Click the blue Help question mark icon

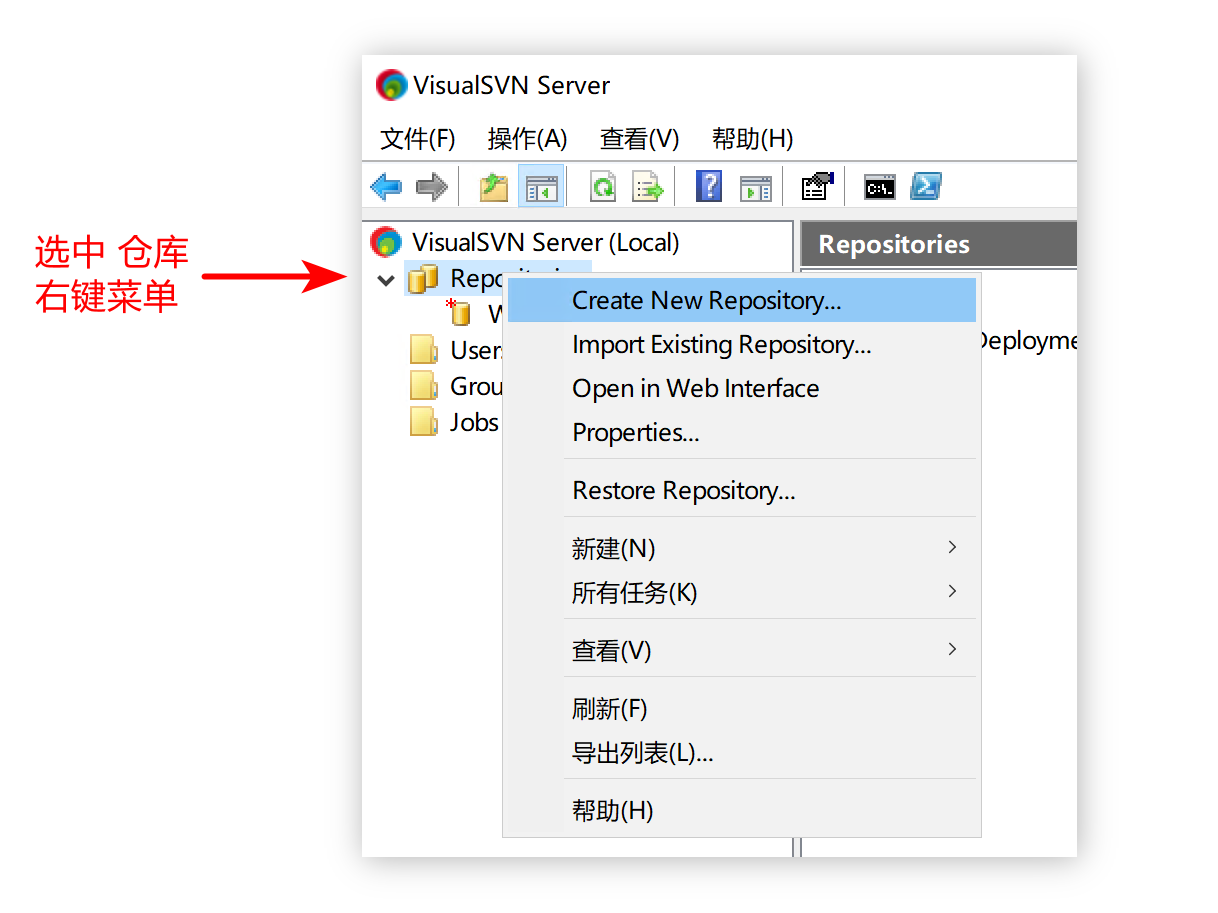coord(709,187)
